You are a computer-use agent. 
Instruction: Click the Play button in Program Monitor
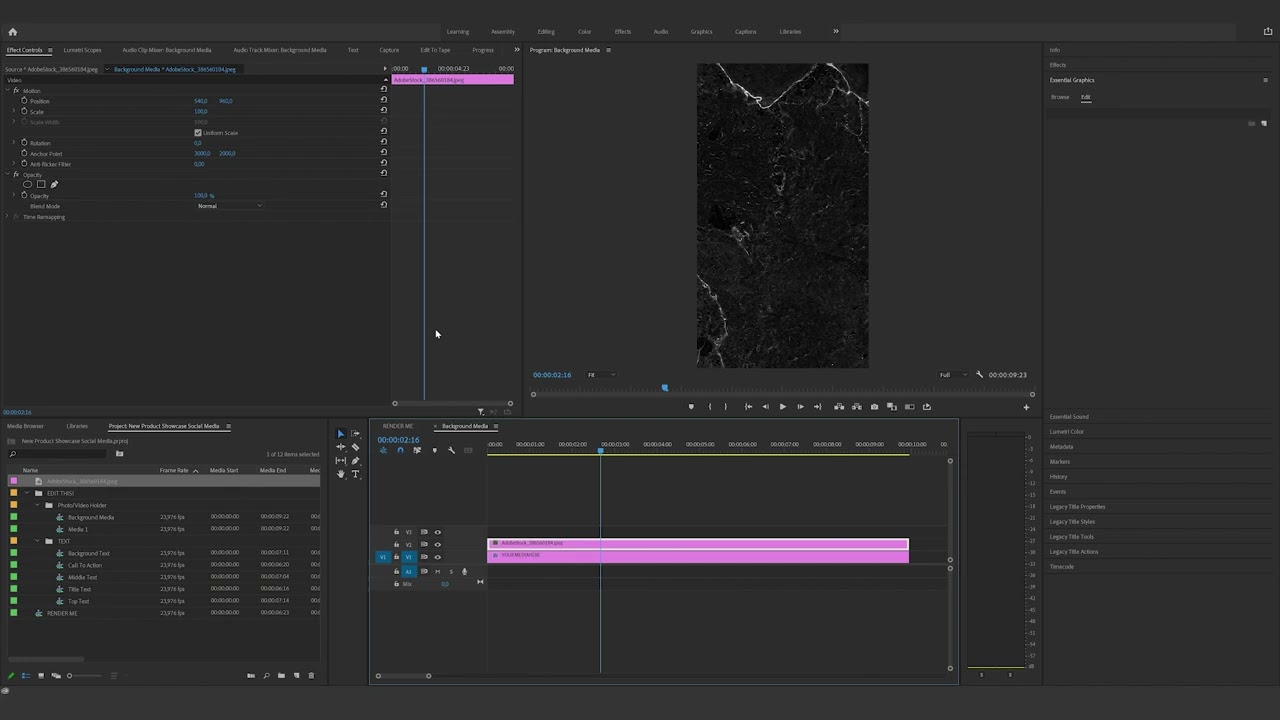tap(782, 407)
